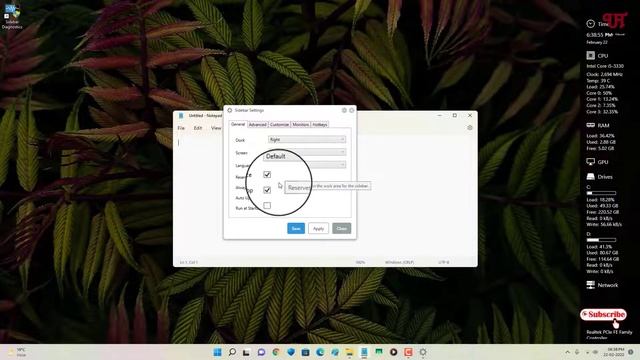The width and height of the screenshot is (640, 360).
Task: Click 'Free: 220.52 GB' drive C line
Action: pos(602,212)
